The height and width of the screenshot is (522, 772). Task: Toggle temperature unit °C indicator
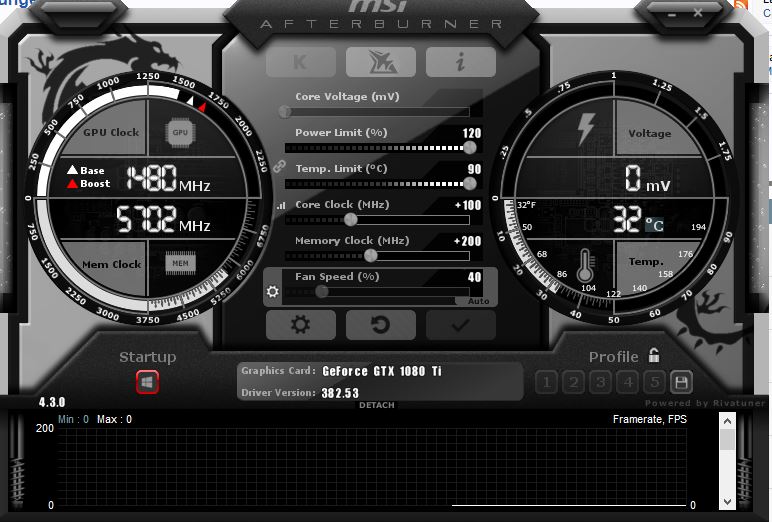654,225
